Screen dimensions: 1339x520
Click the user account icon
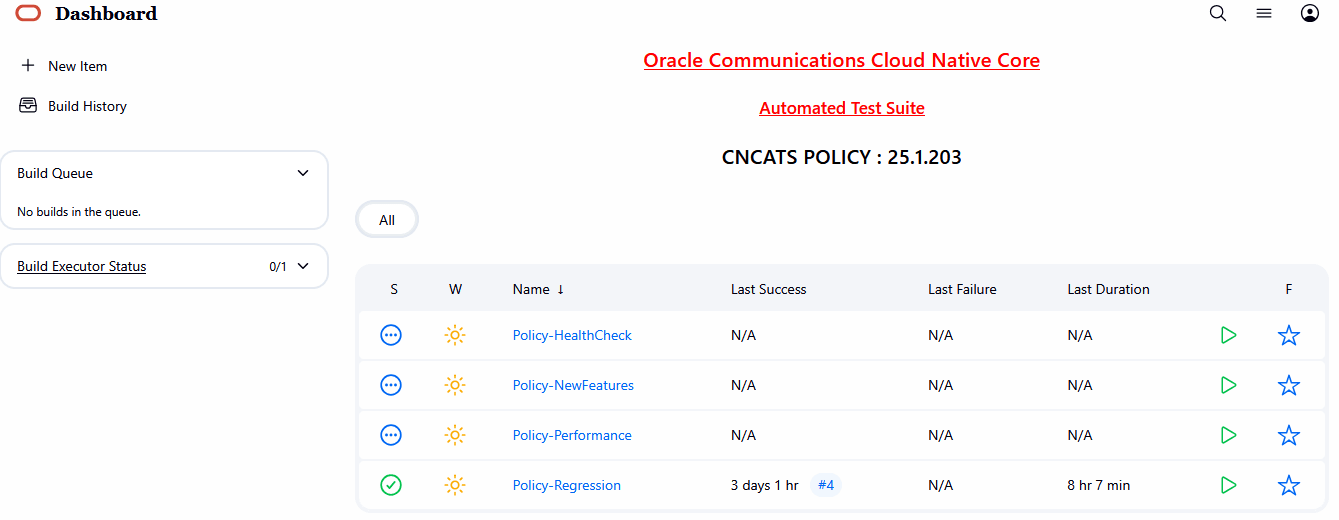coord(1310,13)
